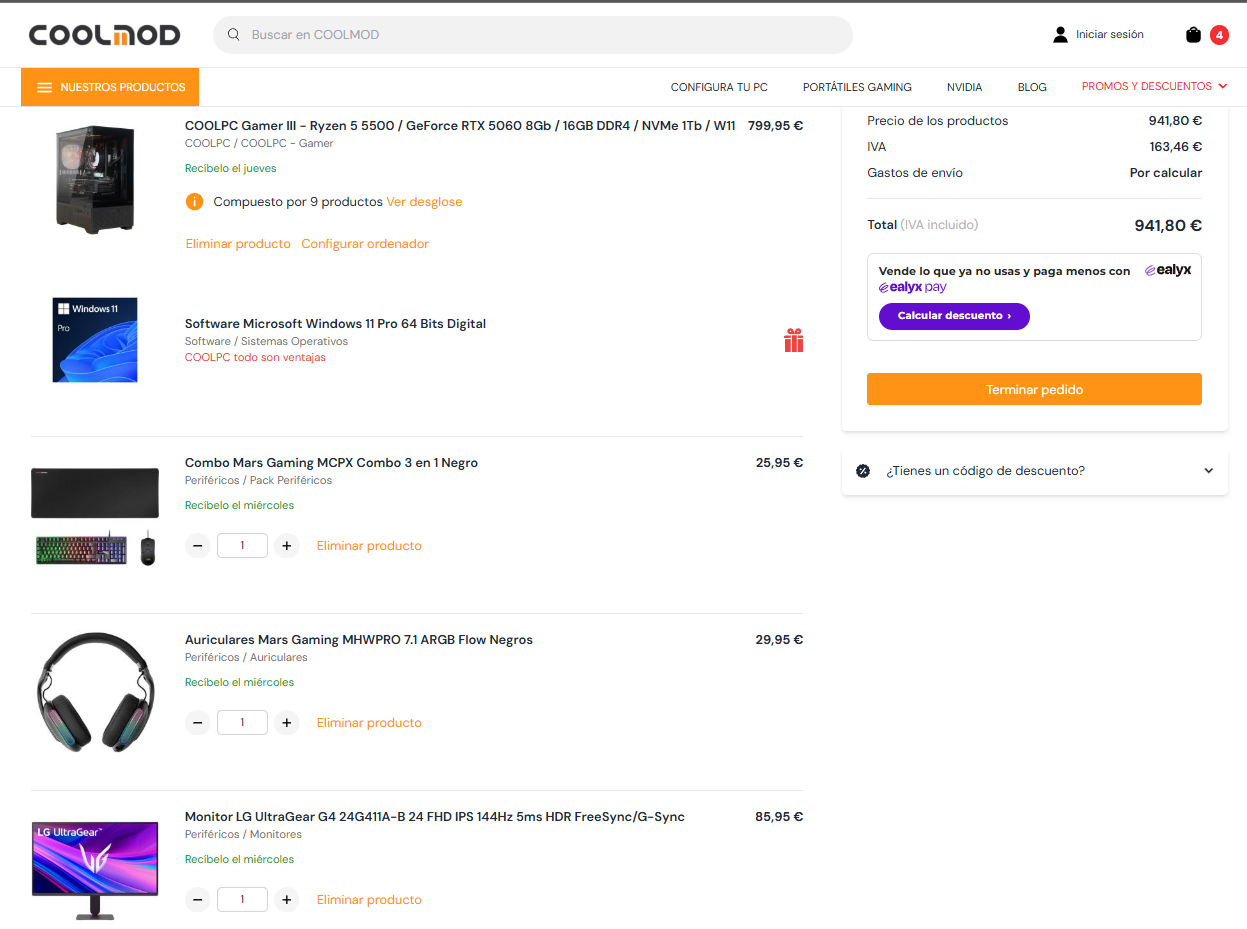This screenshot has height=929, width=1247.
Task: Click the search magnifier icon
Action: pyautogui.click(x=234, y=35)
